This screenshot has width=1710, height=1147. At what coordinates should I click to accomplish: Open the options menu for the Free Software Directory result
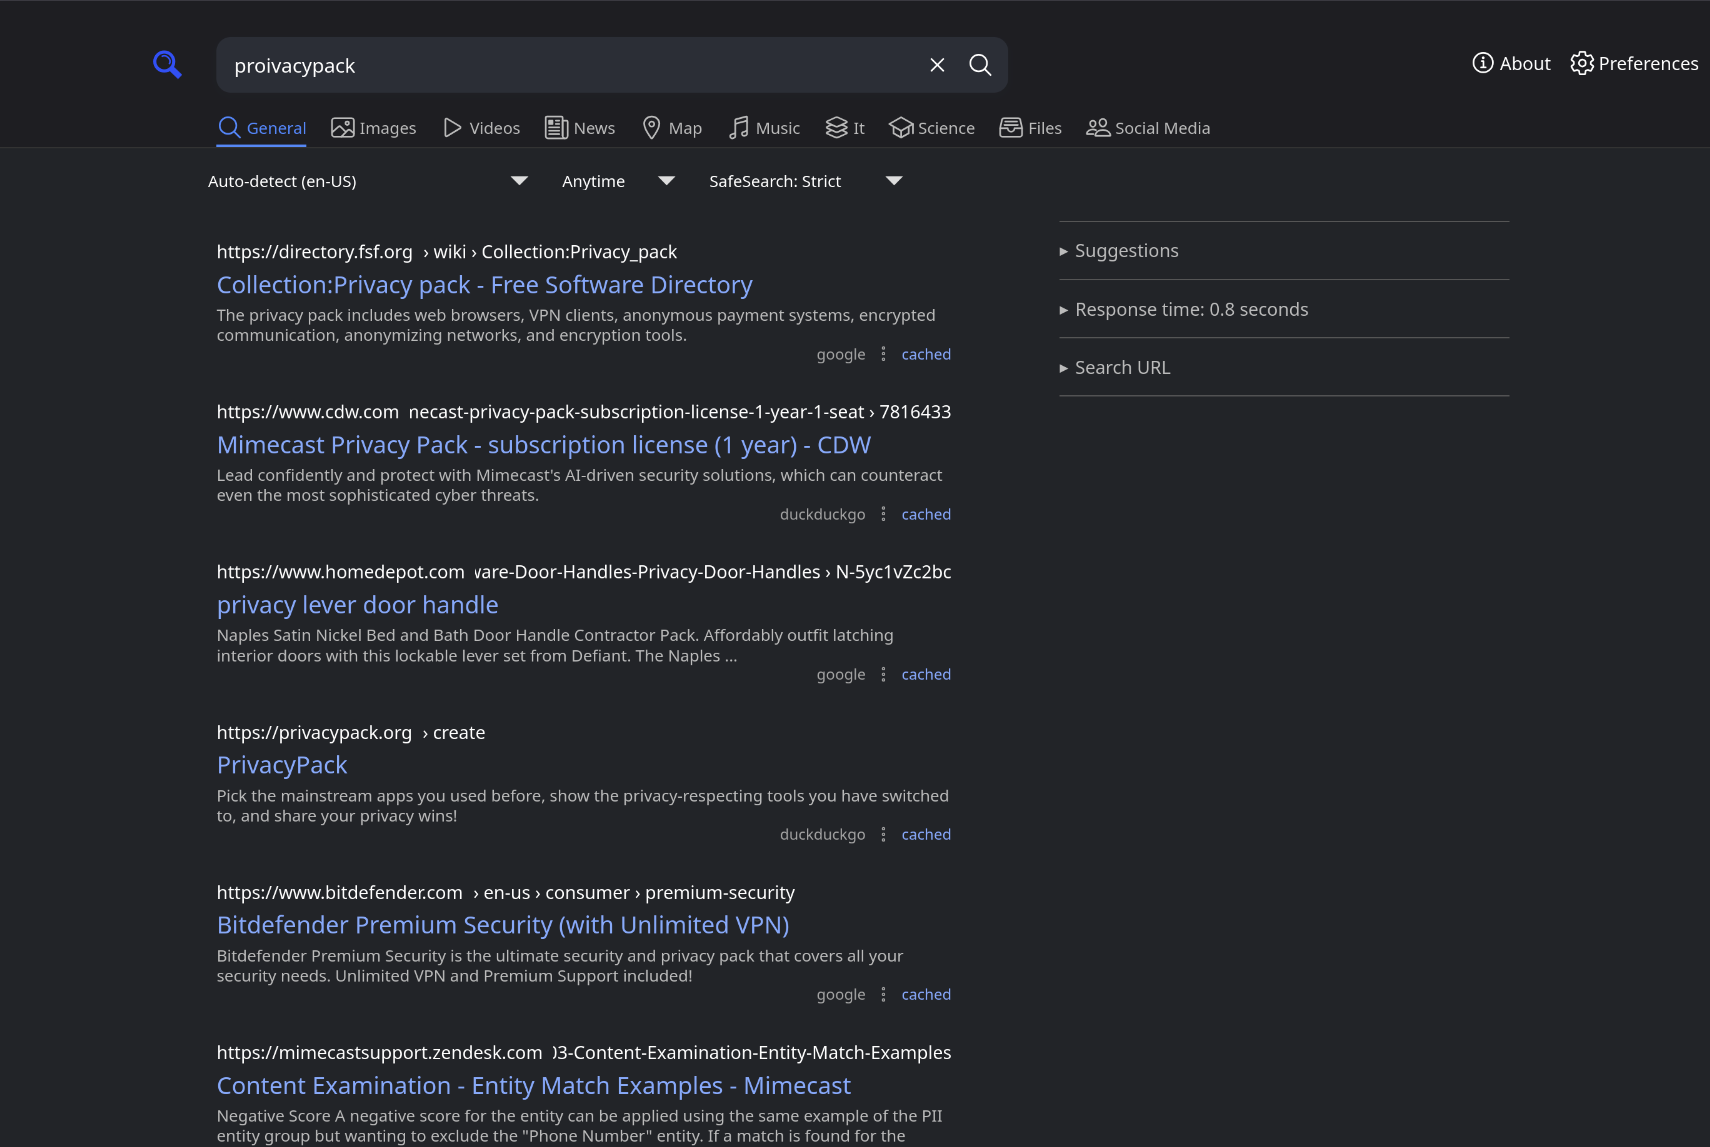[x=883, y=354]
